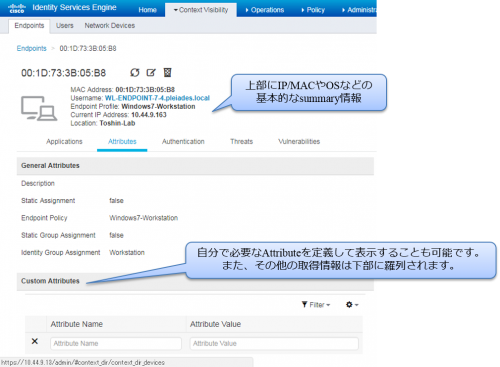Click the endpoint device computer image
This screenshot has height=367, width=500.
click(x=39, y=108)
